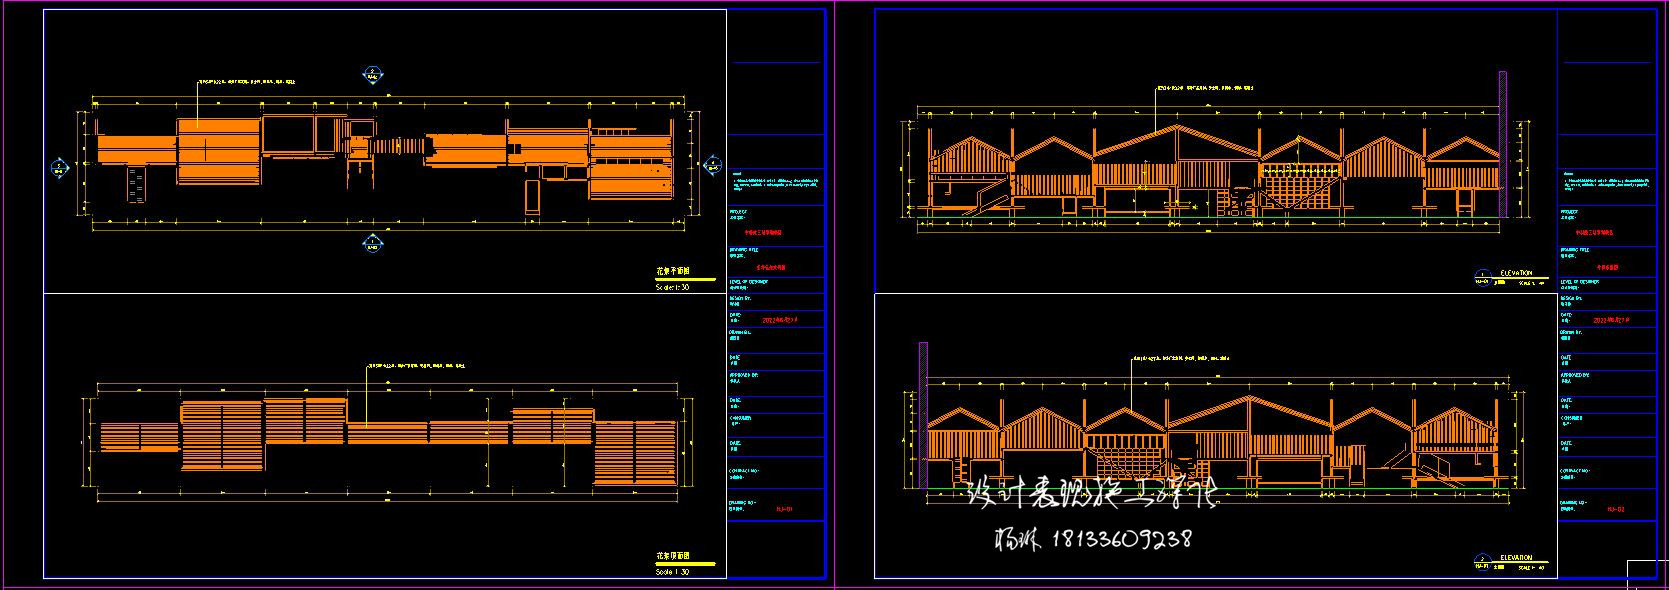The image size is (1669, 590).
Task: Click the section marker above the plan
Action: [x=372, y=75]
